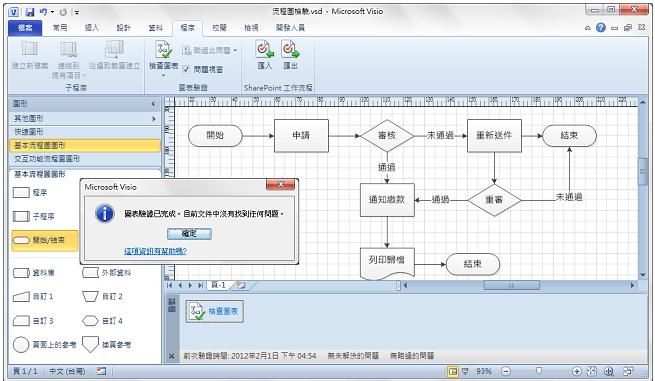The width and height of the screenshot is (655, 381).
Task: Click the Redo icon in quick access toolbar
Action: 63,12
